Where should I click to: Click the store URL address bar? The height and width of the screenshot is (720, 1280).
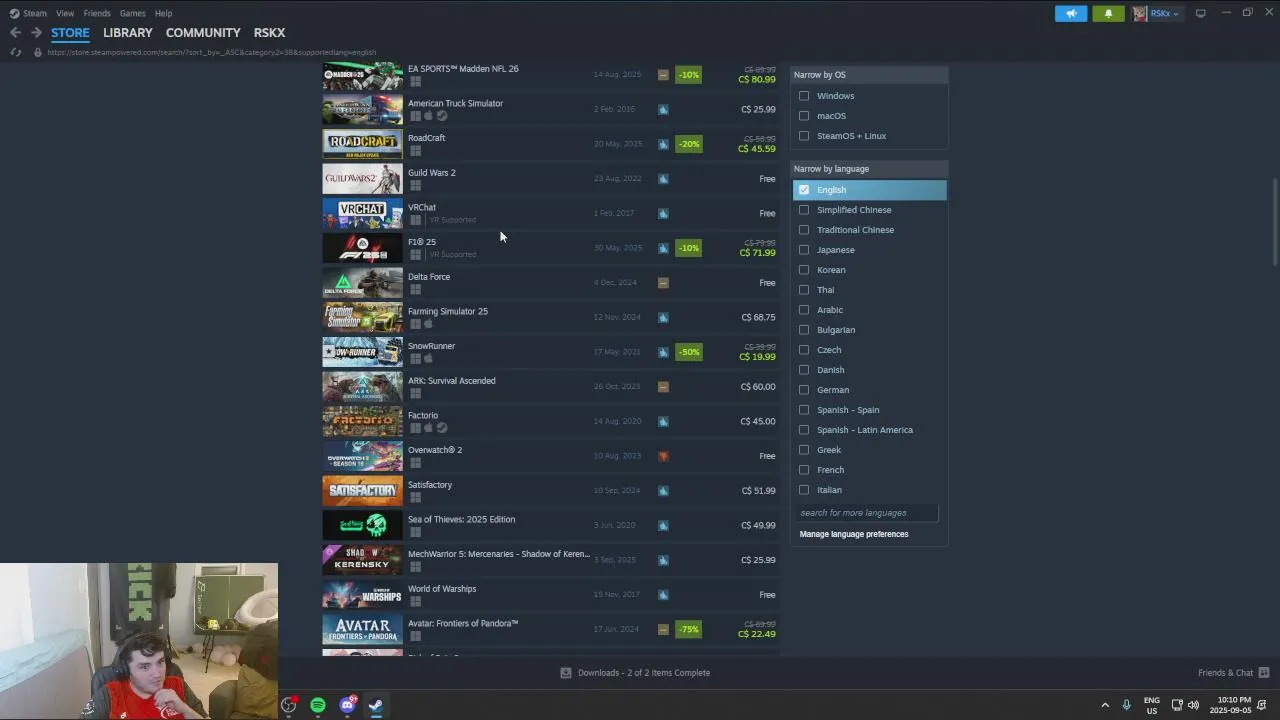[x=211, y=52]
